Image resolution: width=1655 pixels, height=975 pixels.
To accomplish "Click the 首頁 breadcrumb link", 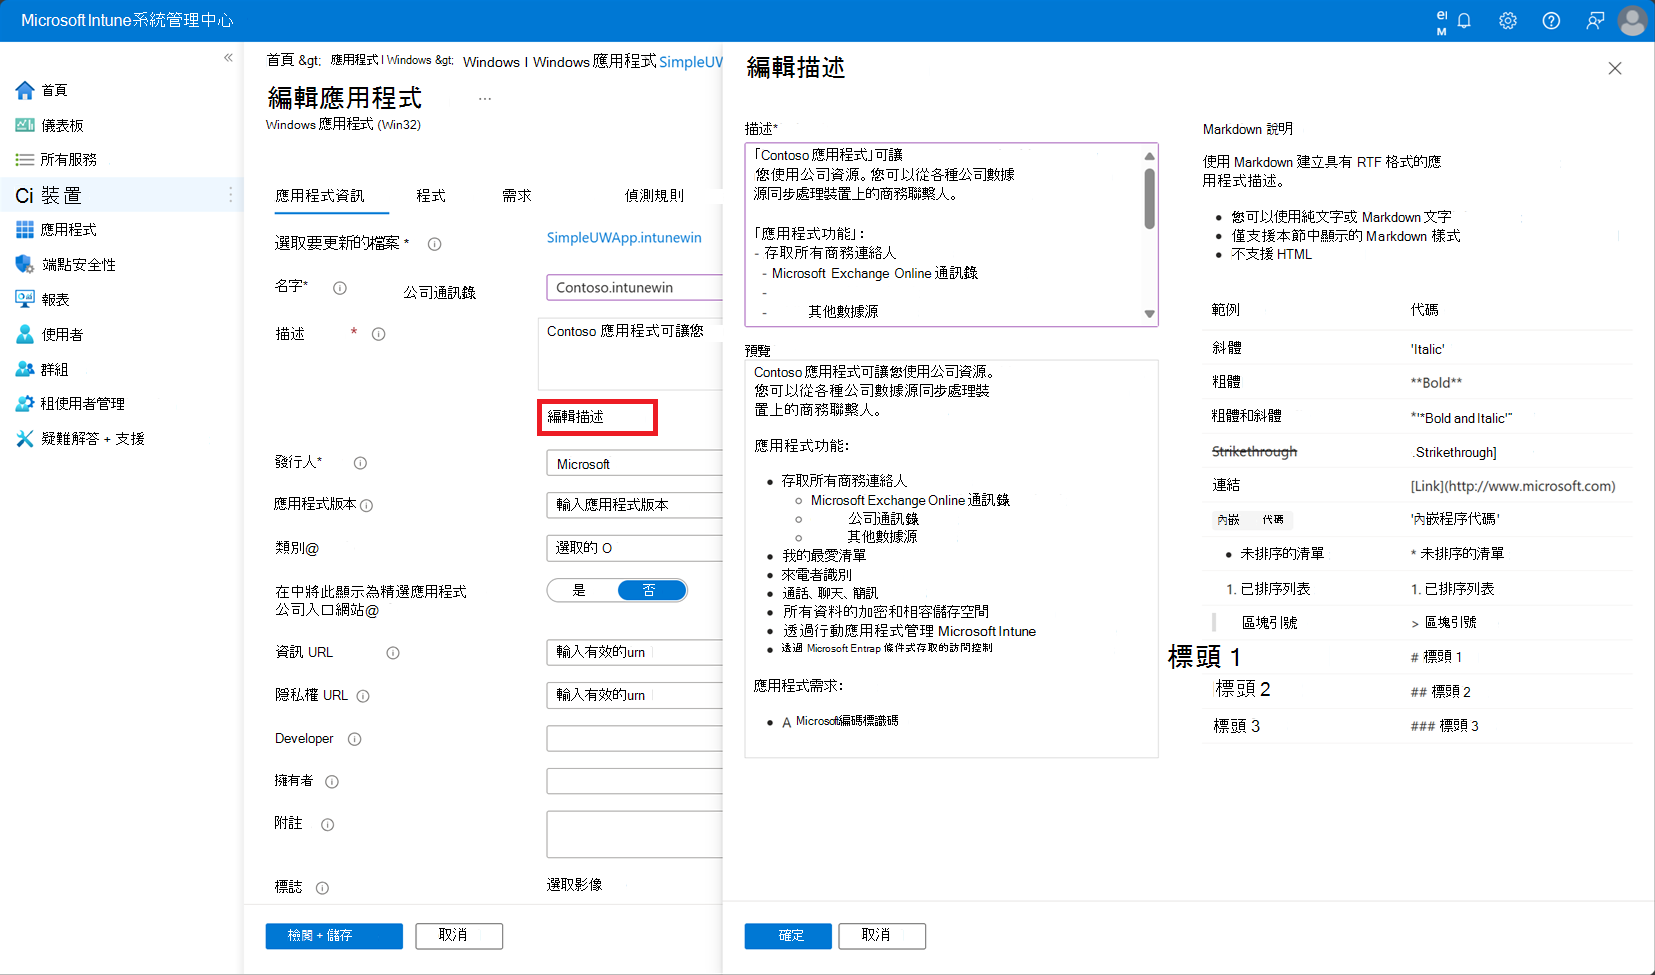I will [x=280, y=60].
